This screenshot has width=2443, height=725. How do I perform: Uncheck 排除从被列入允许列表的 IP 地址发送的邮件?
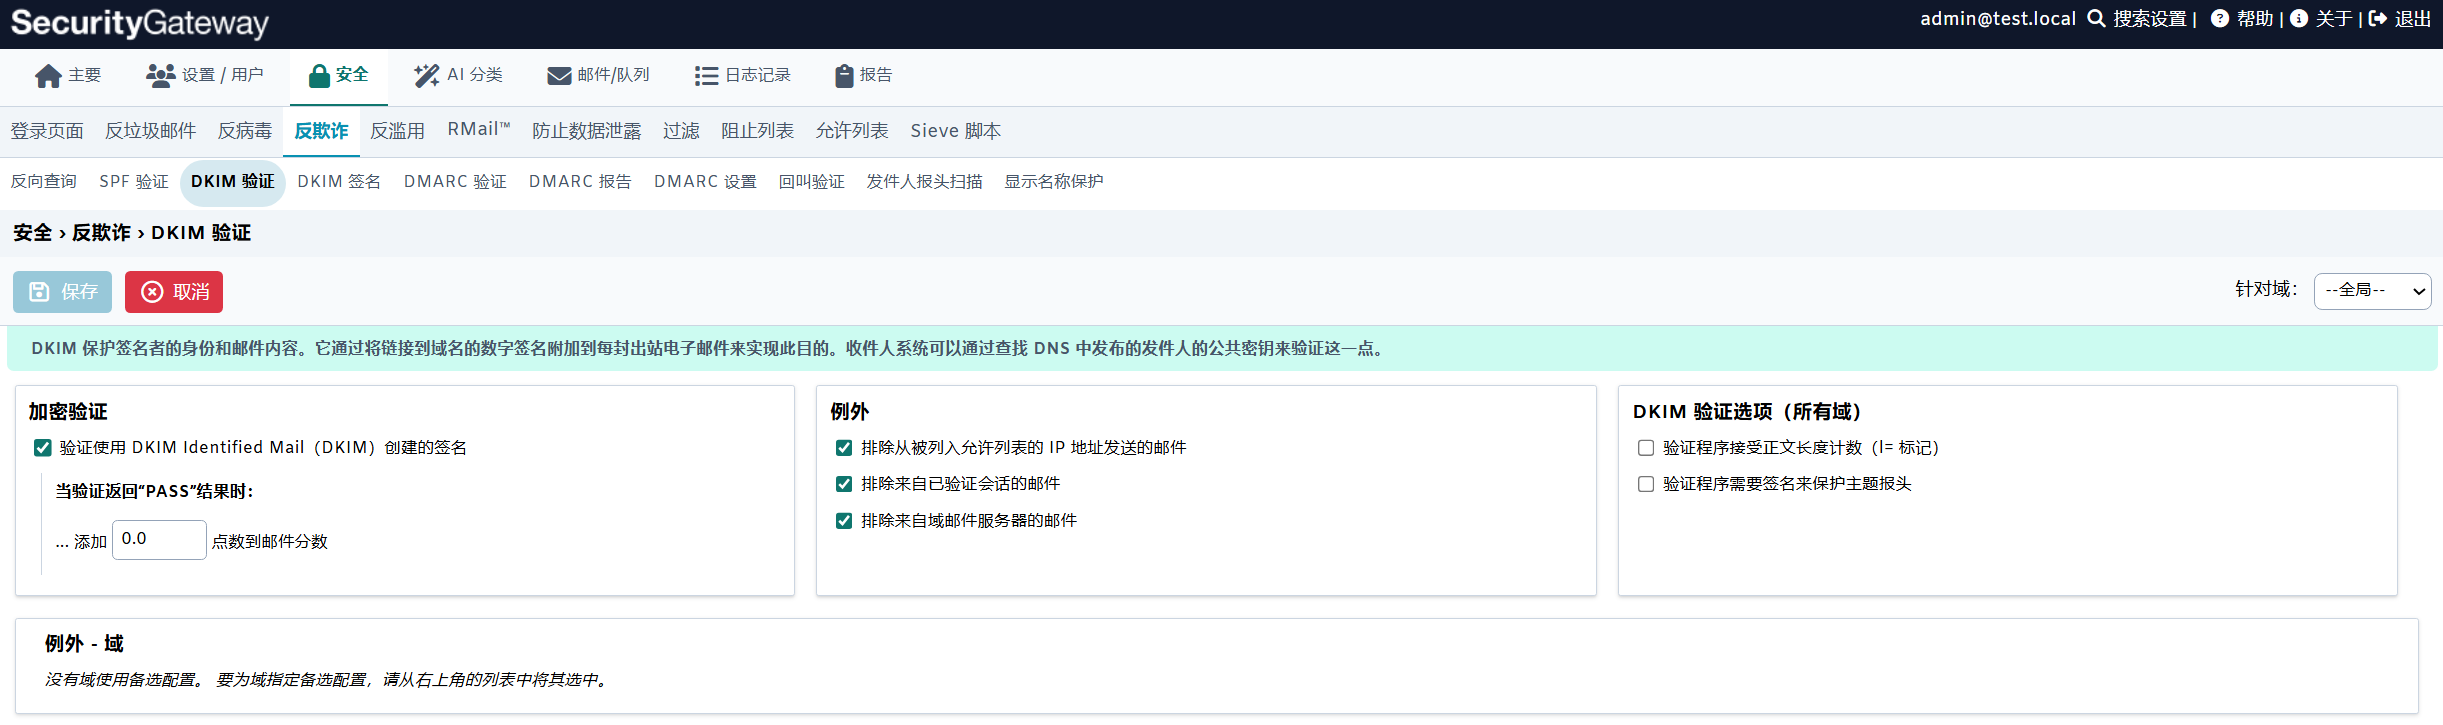[844, 448]
